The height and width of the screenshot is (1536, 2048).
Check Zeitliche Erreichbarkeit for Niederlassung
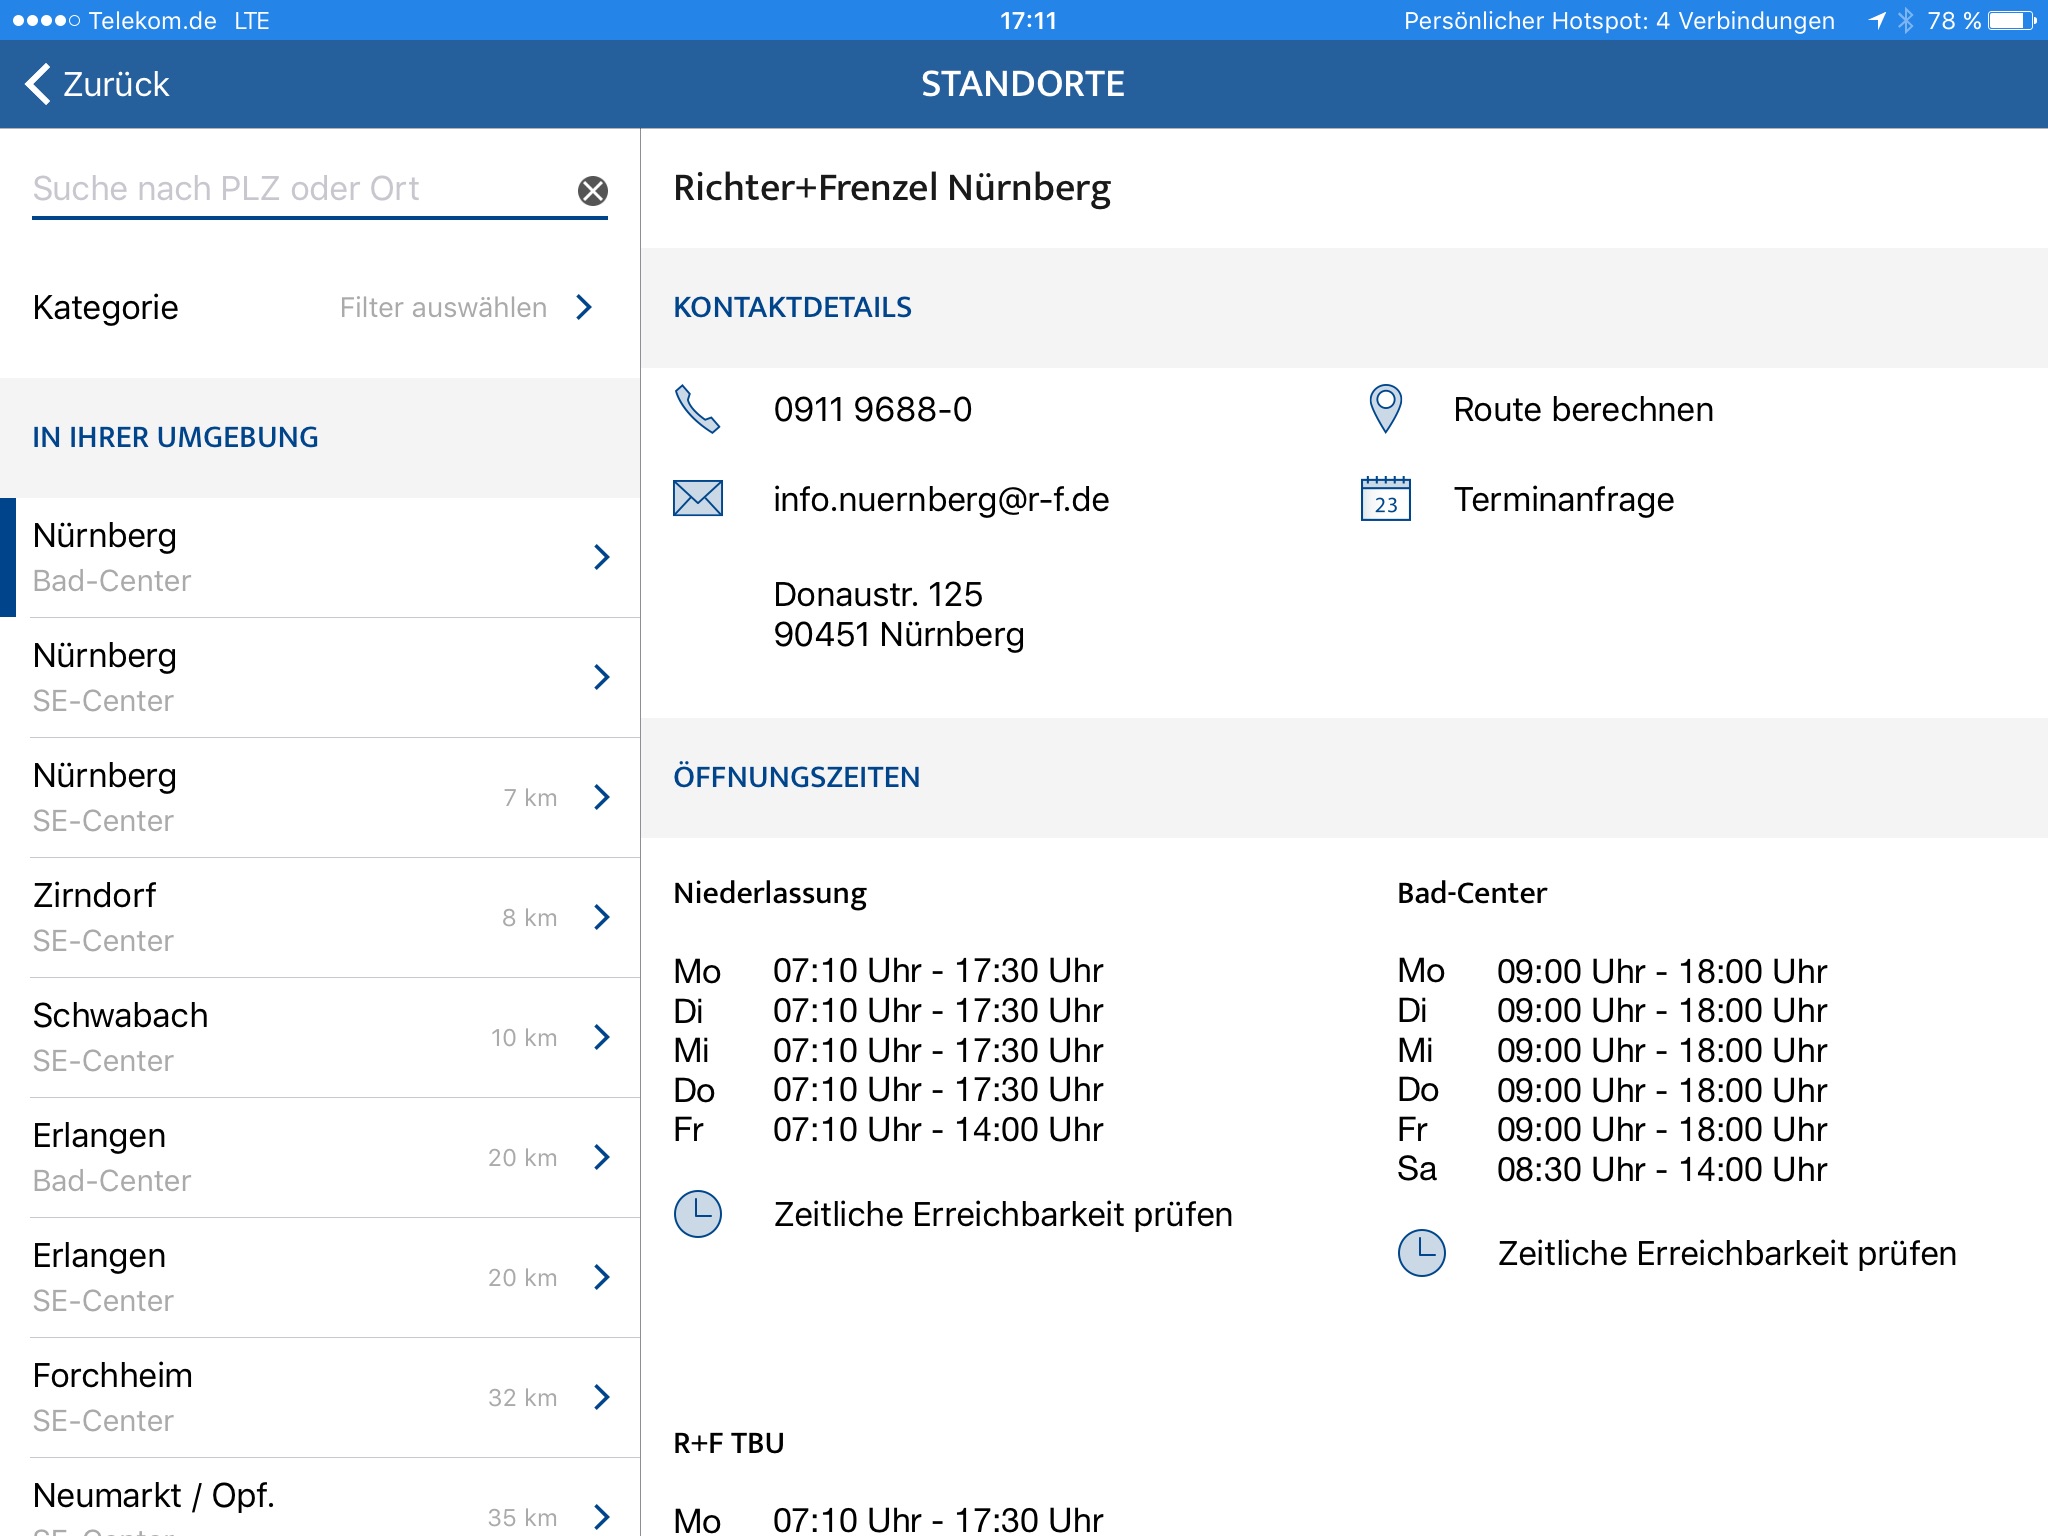point(1003,1214)
